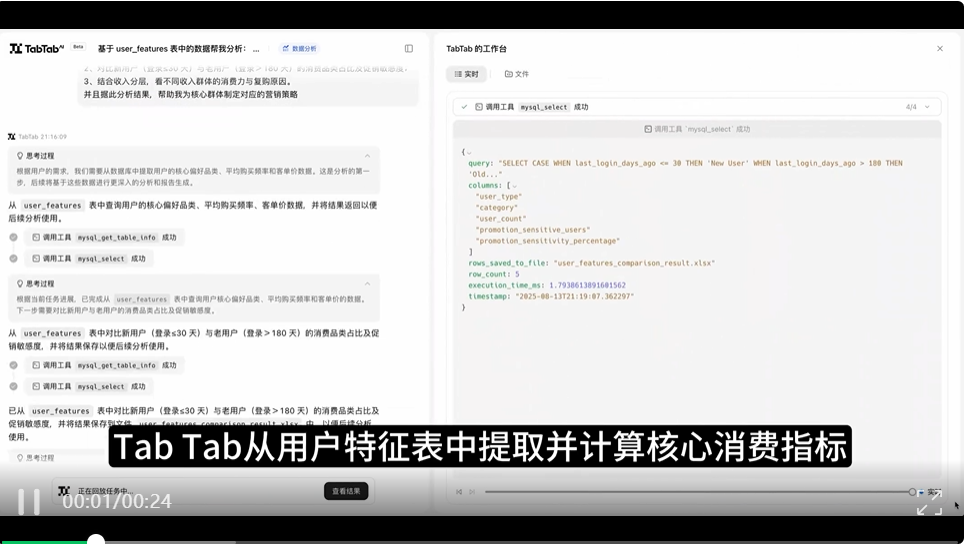Toggle the sidebar panel layout icon

point(409,49)
